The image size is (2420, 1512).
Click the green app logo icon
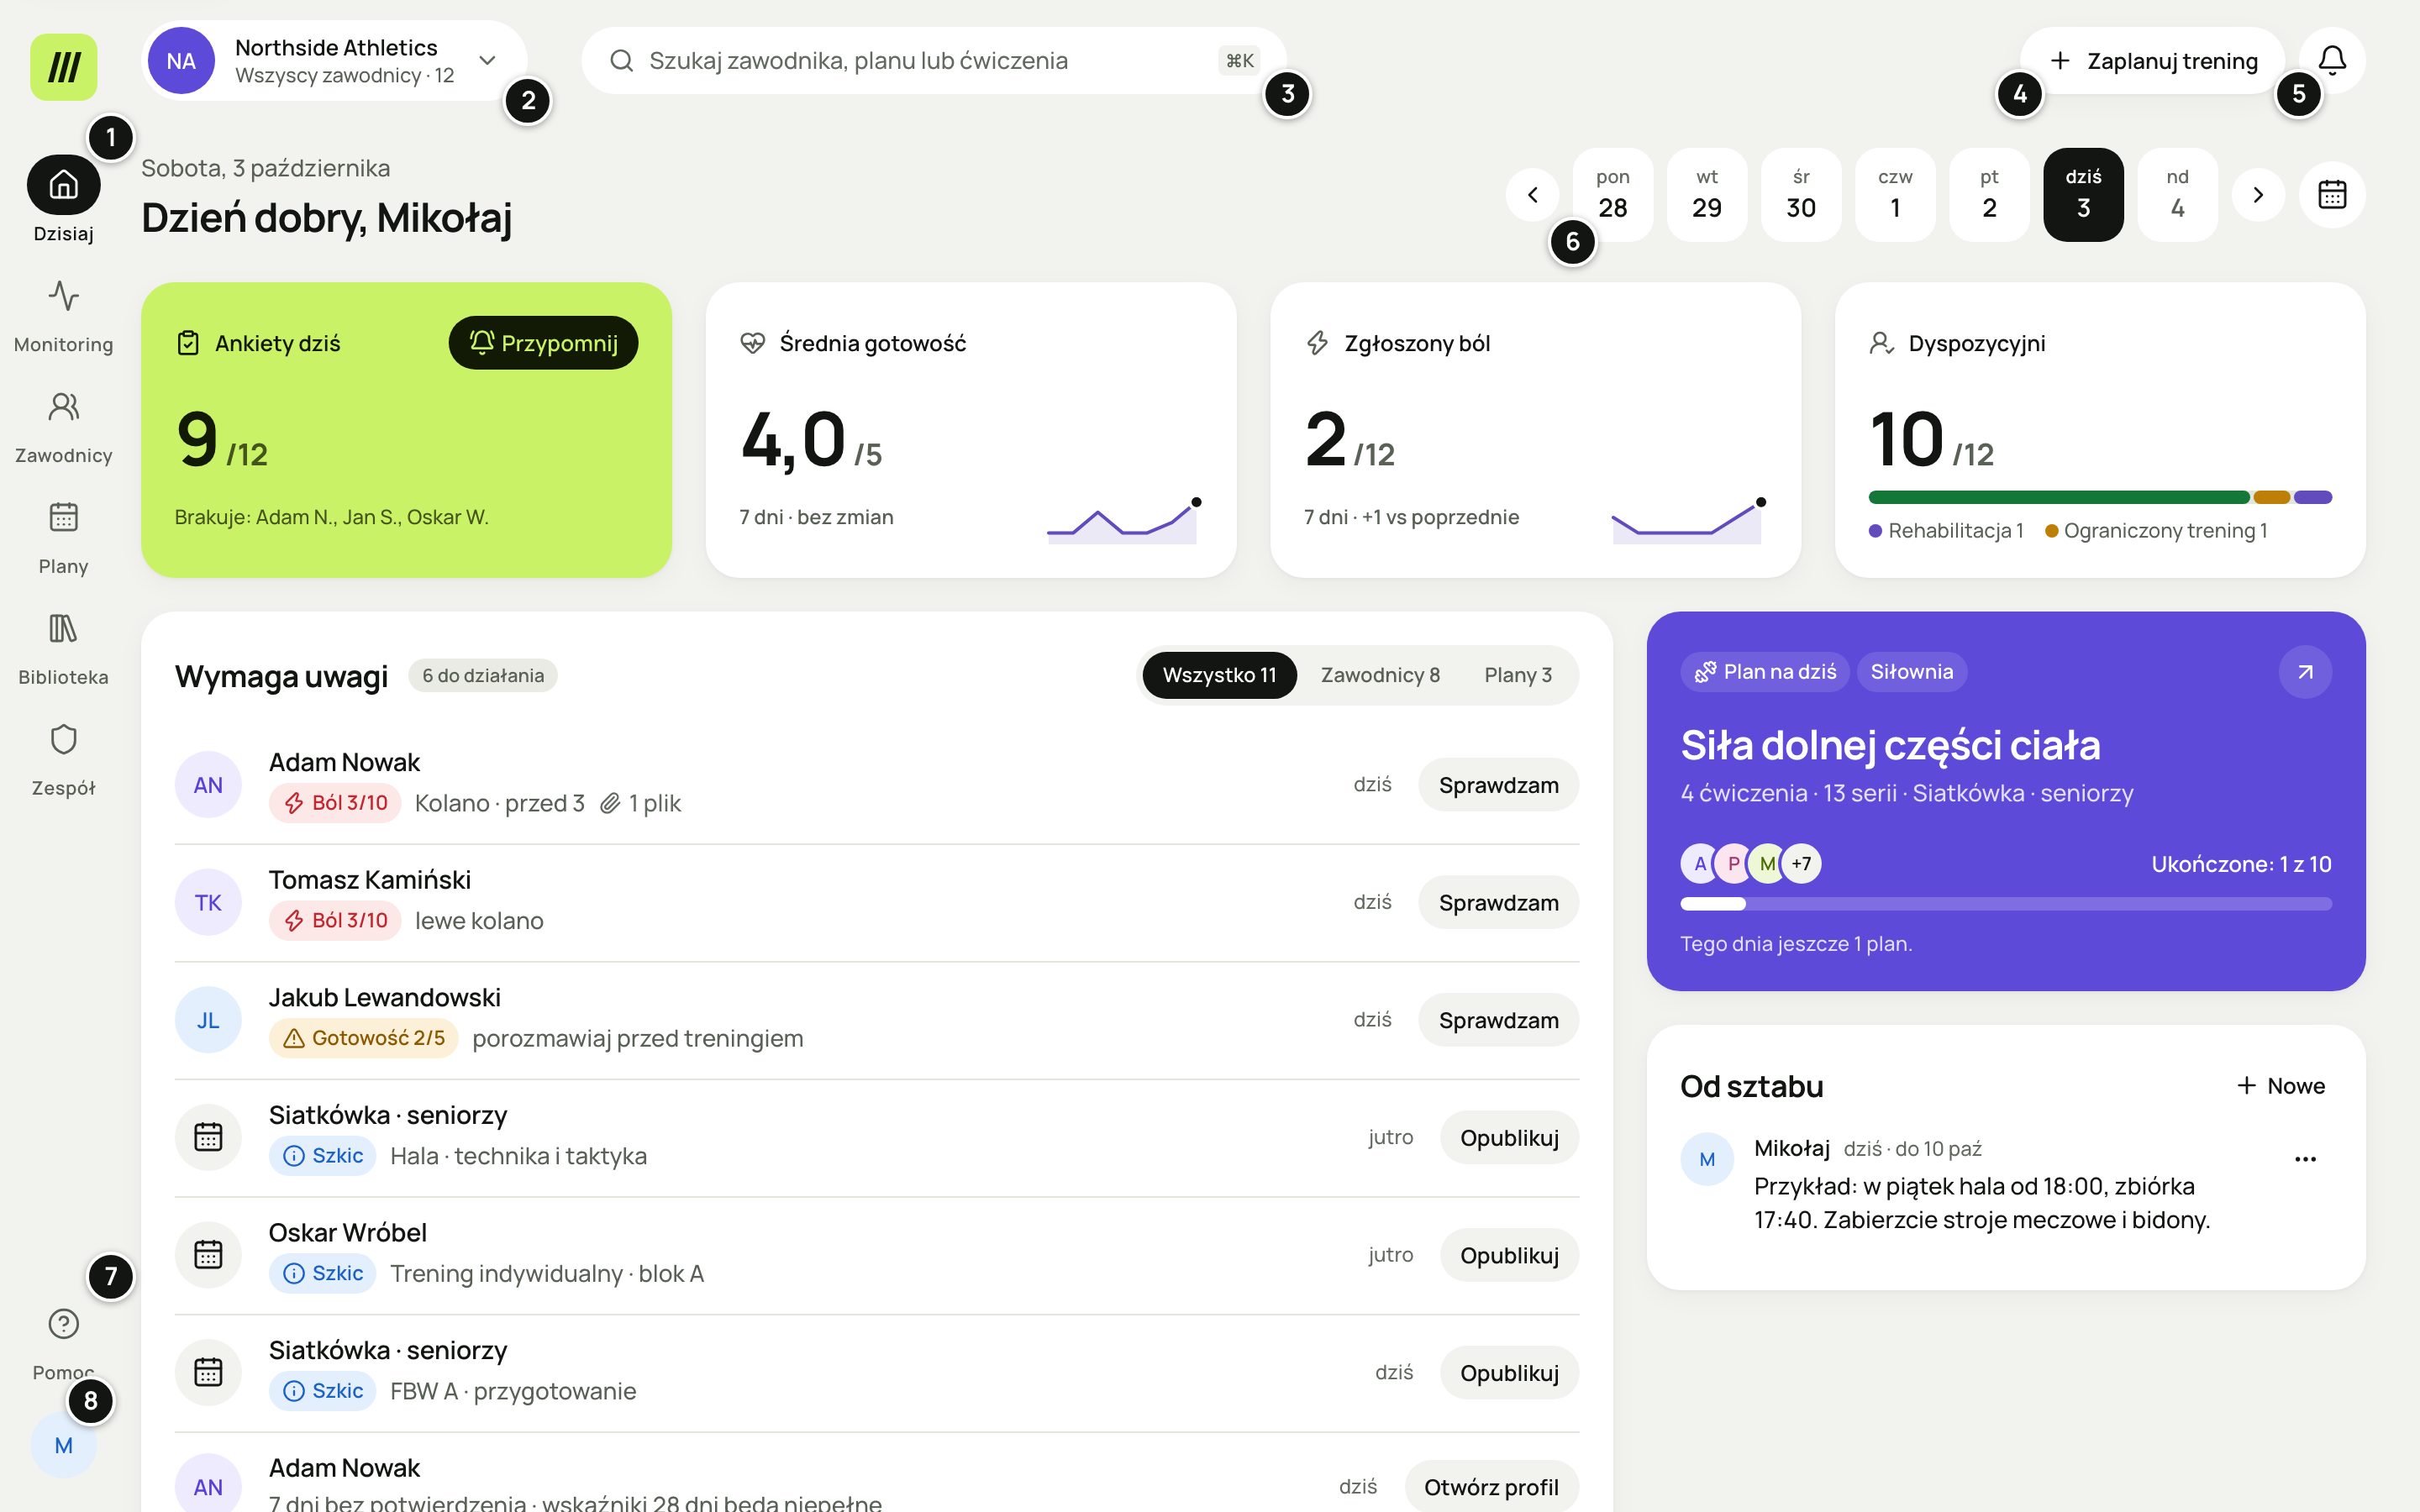pyautogui.click(x=63, y=66)
